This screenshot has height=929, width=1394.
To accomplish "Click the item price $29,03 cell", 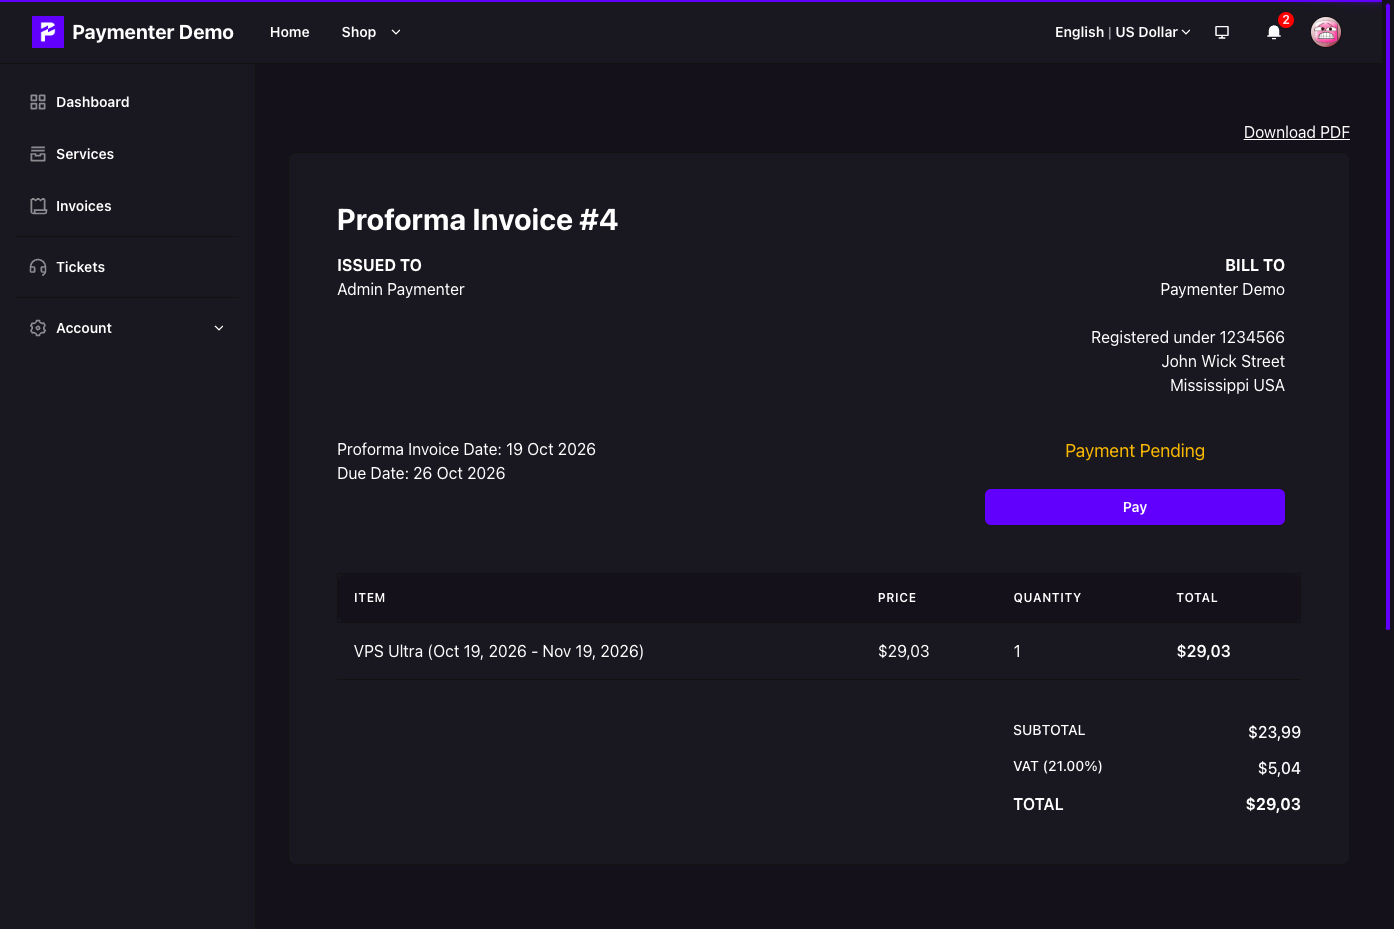I will (x=904, y=651).
